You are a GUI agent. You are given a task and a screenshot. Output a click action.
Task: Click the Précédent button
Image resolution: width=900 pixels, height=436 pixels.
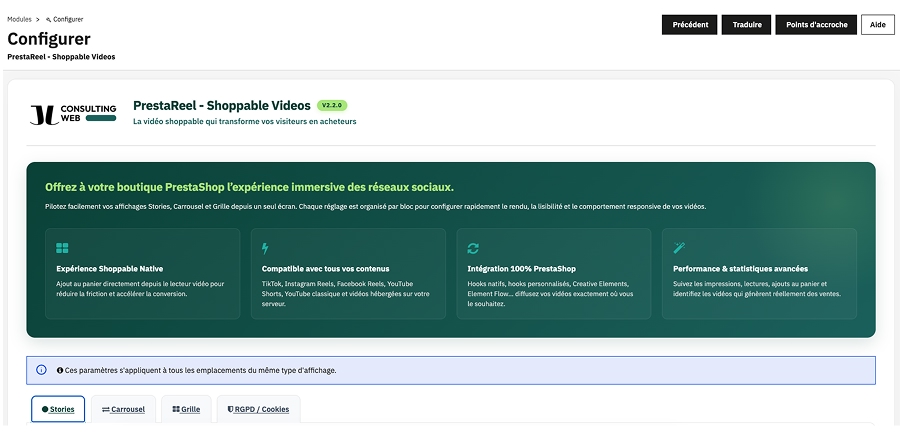coord(689,25)
